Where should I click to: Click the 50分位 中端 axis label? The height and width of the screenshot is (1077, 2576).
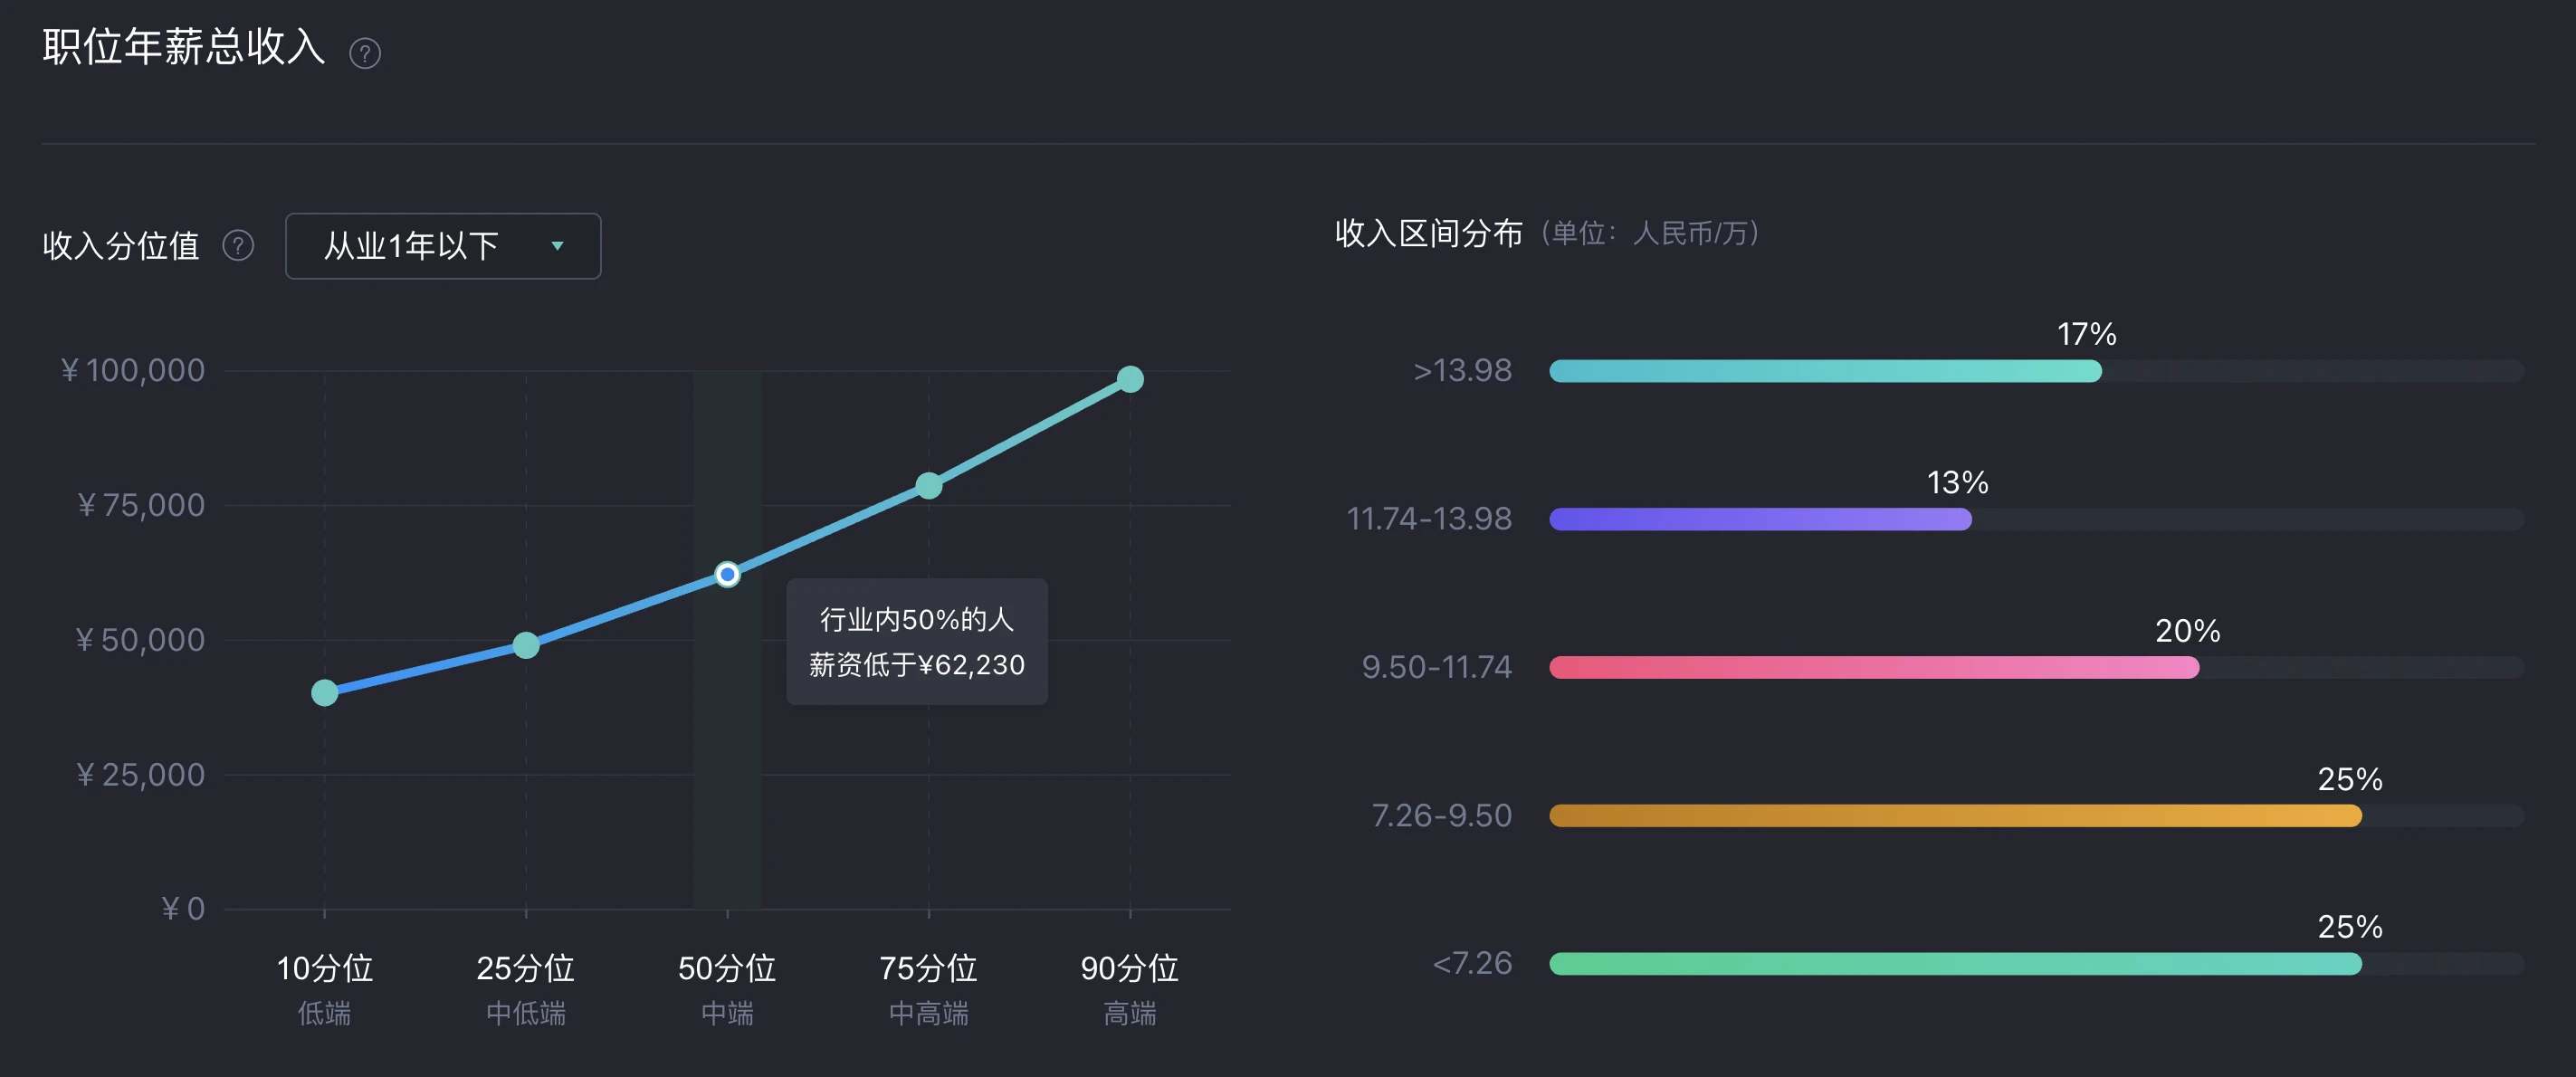pyautogui.click(x=727, y=989)
